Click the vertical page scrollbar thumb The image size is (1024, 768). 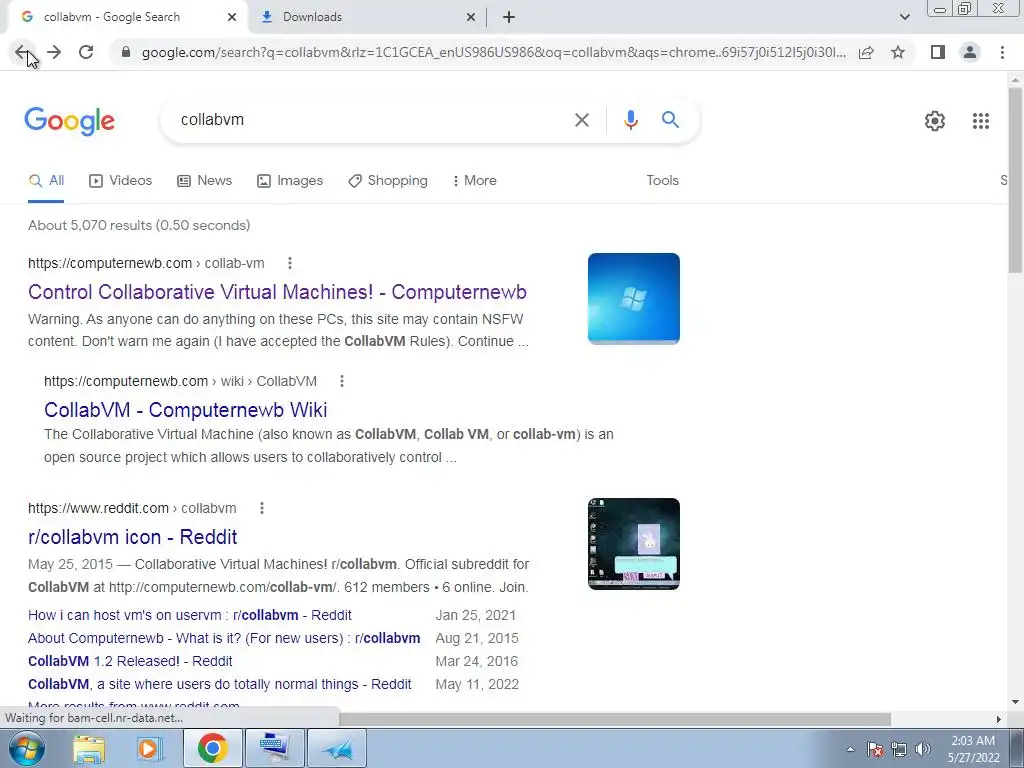point(1015,180)
